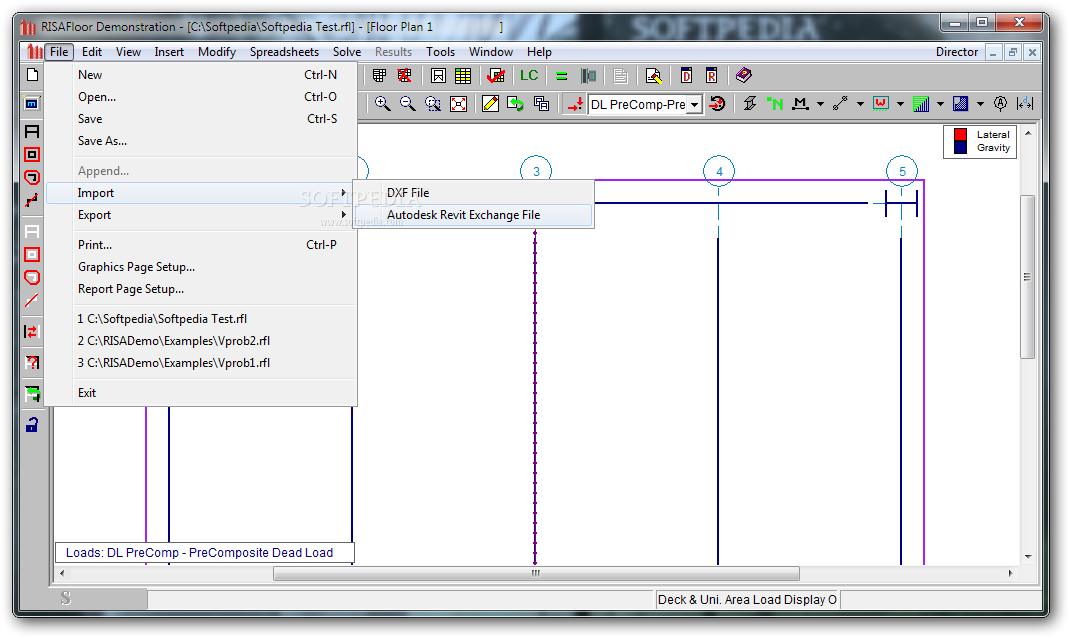
Task: Toggle the I-beam member rendering icon
Action: click(x=750, y=104)
